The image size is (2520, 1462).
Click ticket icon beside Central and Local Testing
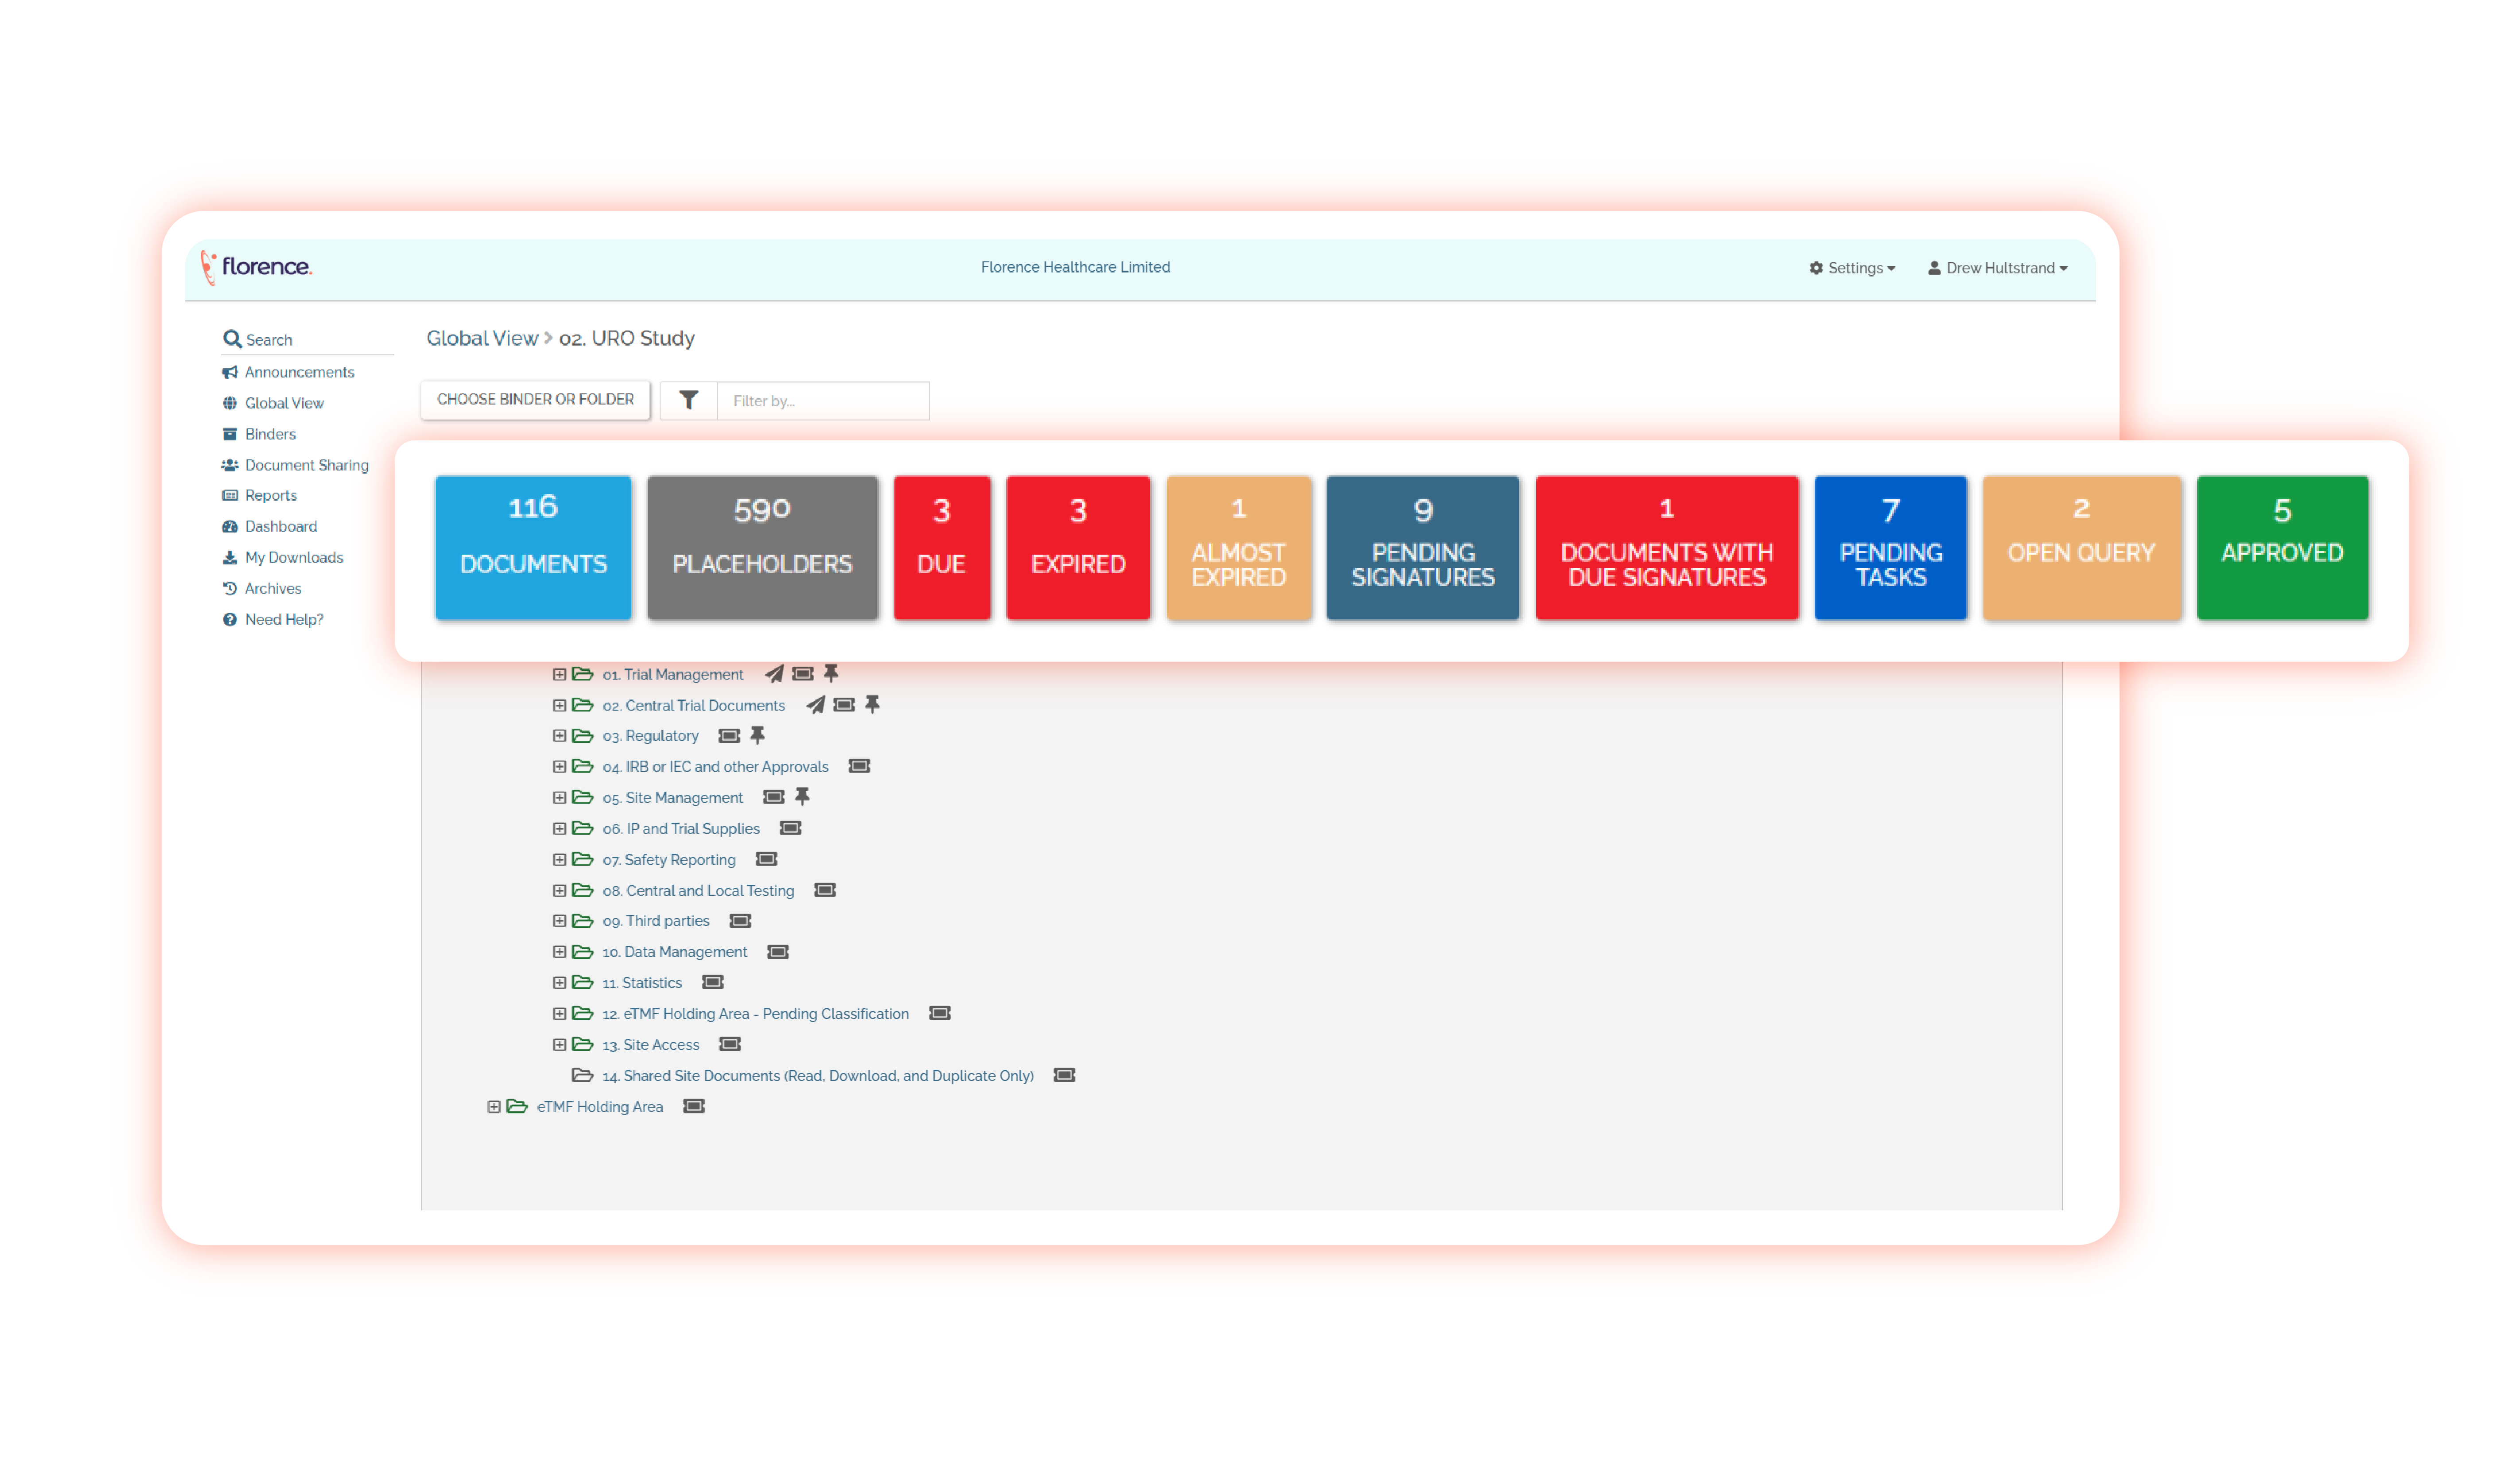825,890
